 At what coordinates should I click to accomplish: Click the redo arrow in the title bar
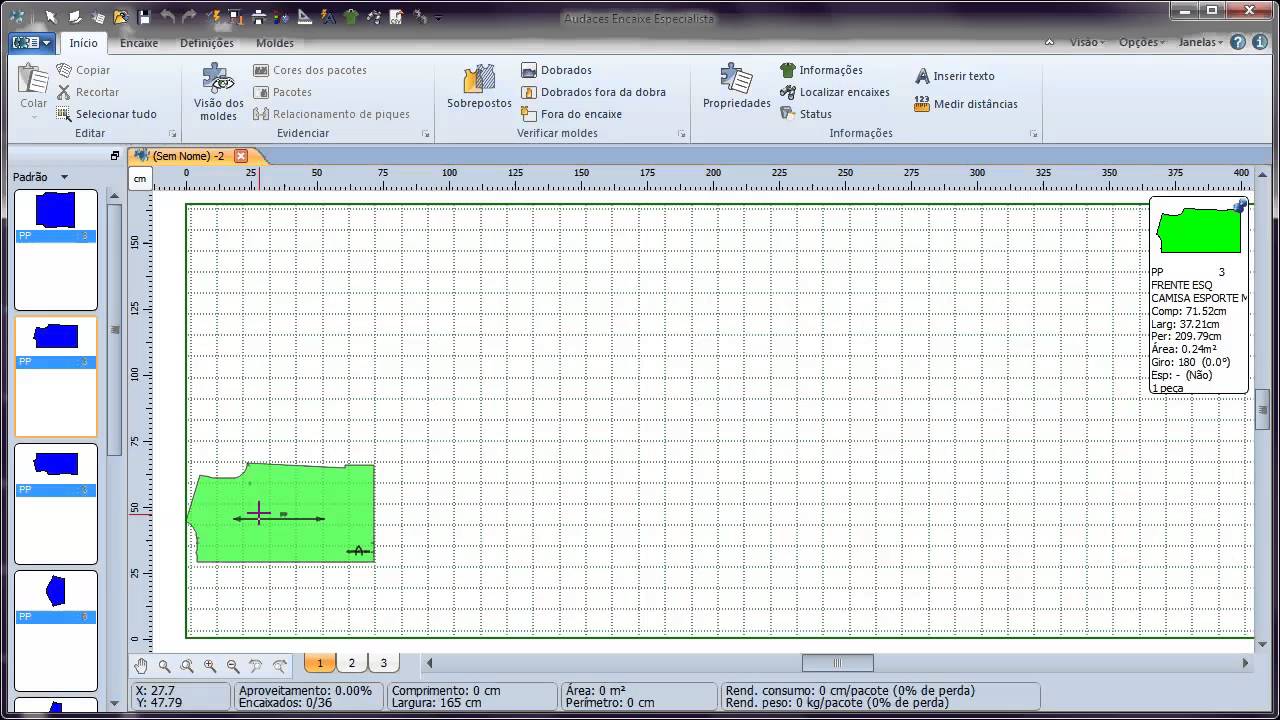point(189,16)
